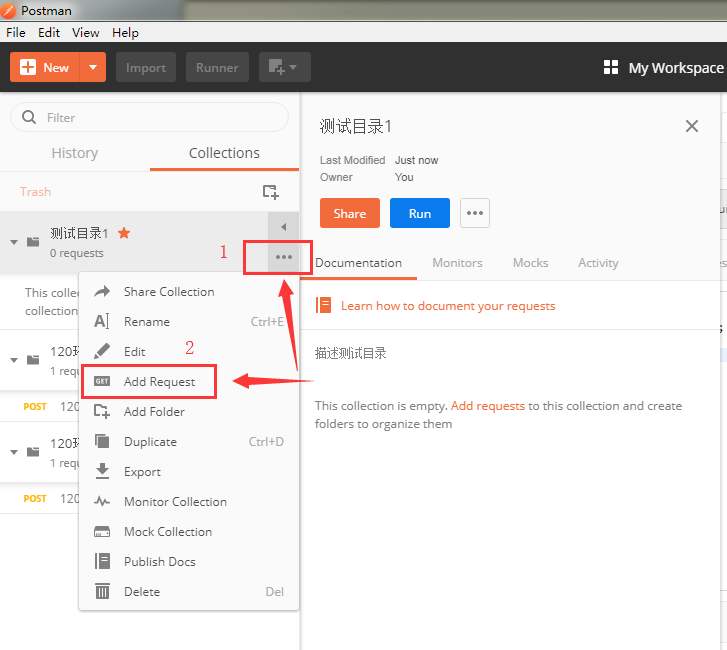
Task: Select the first POST request row
Action: pyautogui.click(x=40, y=407)
